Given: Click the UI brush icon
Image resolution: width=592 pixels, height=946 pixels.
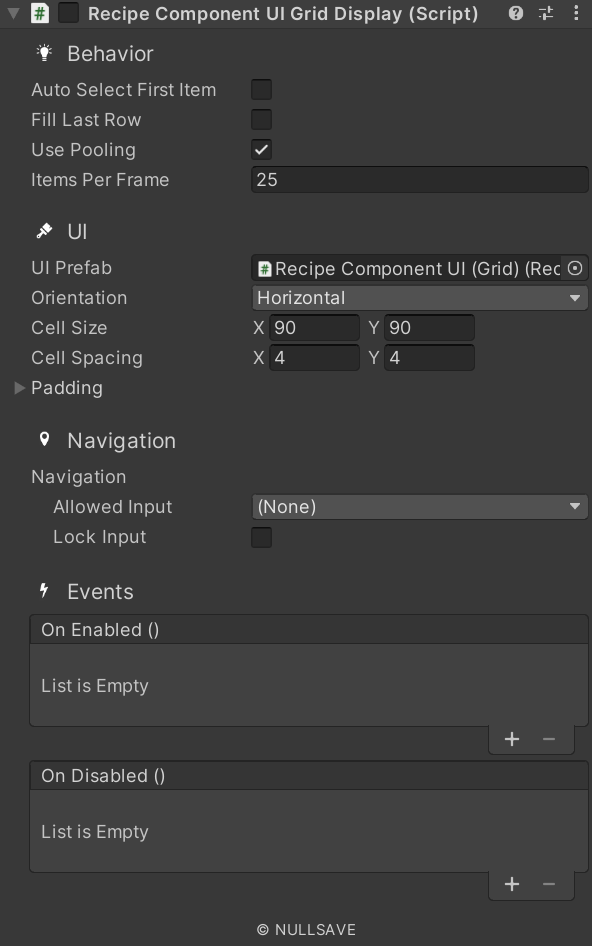Looking at the screenshot, I should click(x=44, y=231).
